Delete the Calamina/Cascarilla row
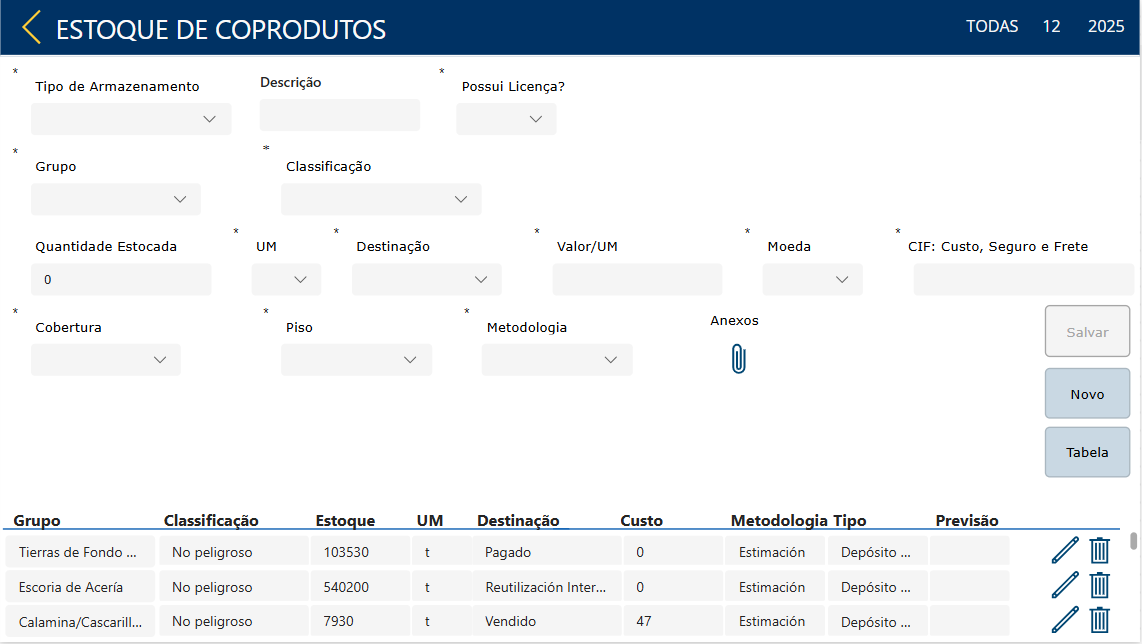 point(1100,620)
